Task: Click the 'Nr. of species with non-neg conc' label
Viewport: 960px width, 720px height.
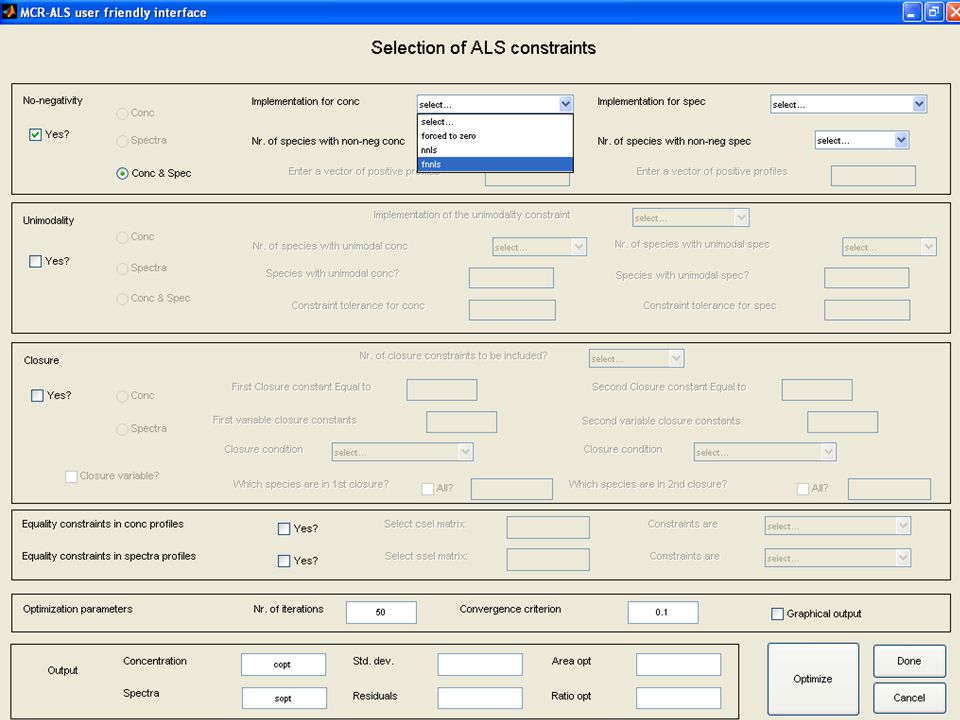Action: 328,141
